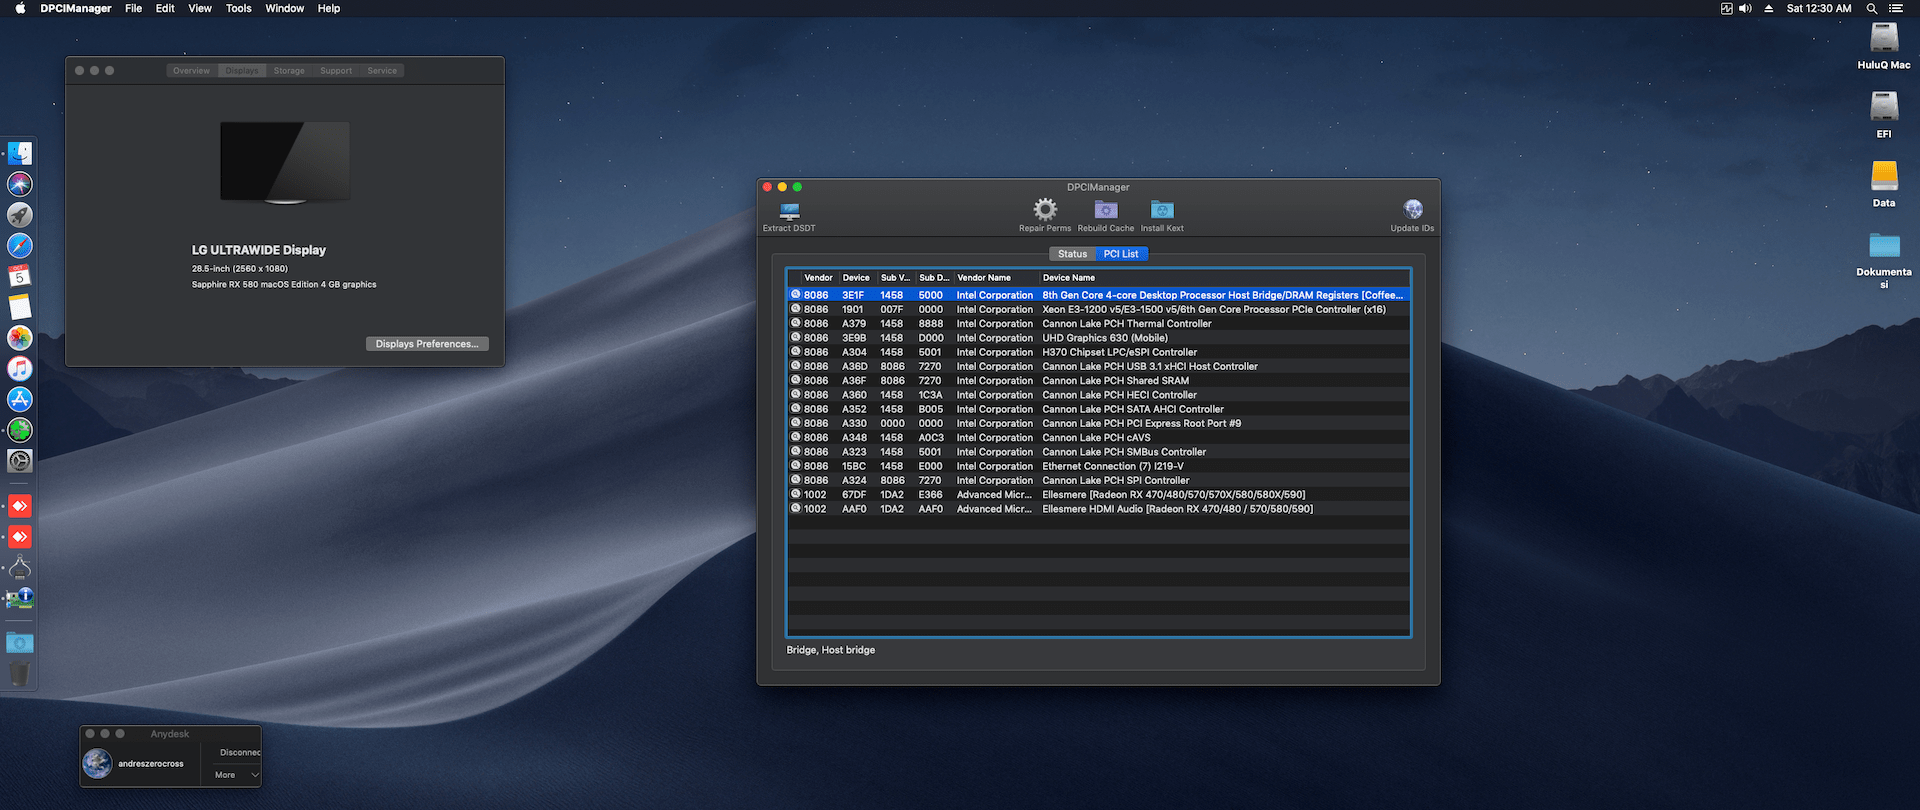
Task: Click the Displays Preferences button
Action: [427, 344]
